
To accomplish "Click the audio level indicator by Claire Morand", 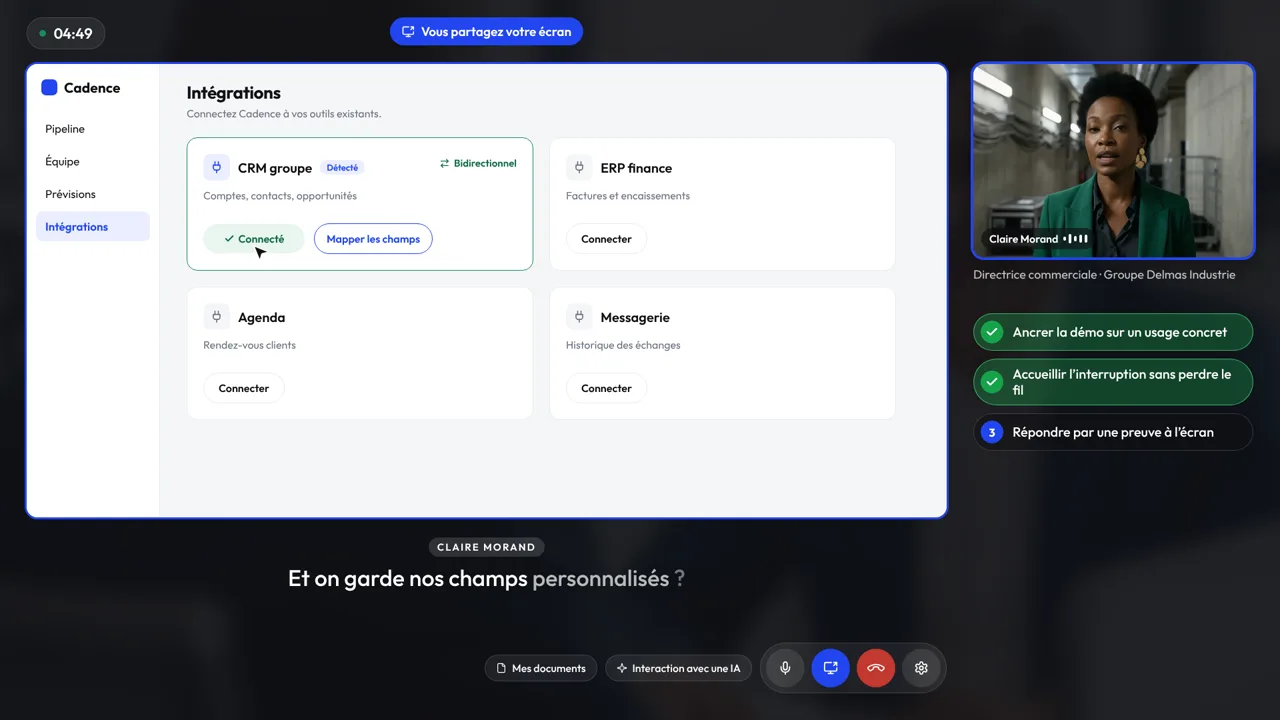I will point(1076,239).
